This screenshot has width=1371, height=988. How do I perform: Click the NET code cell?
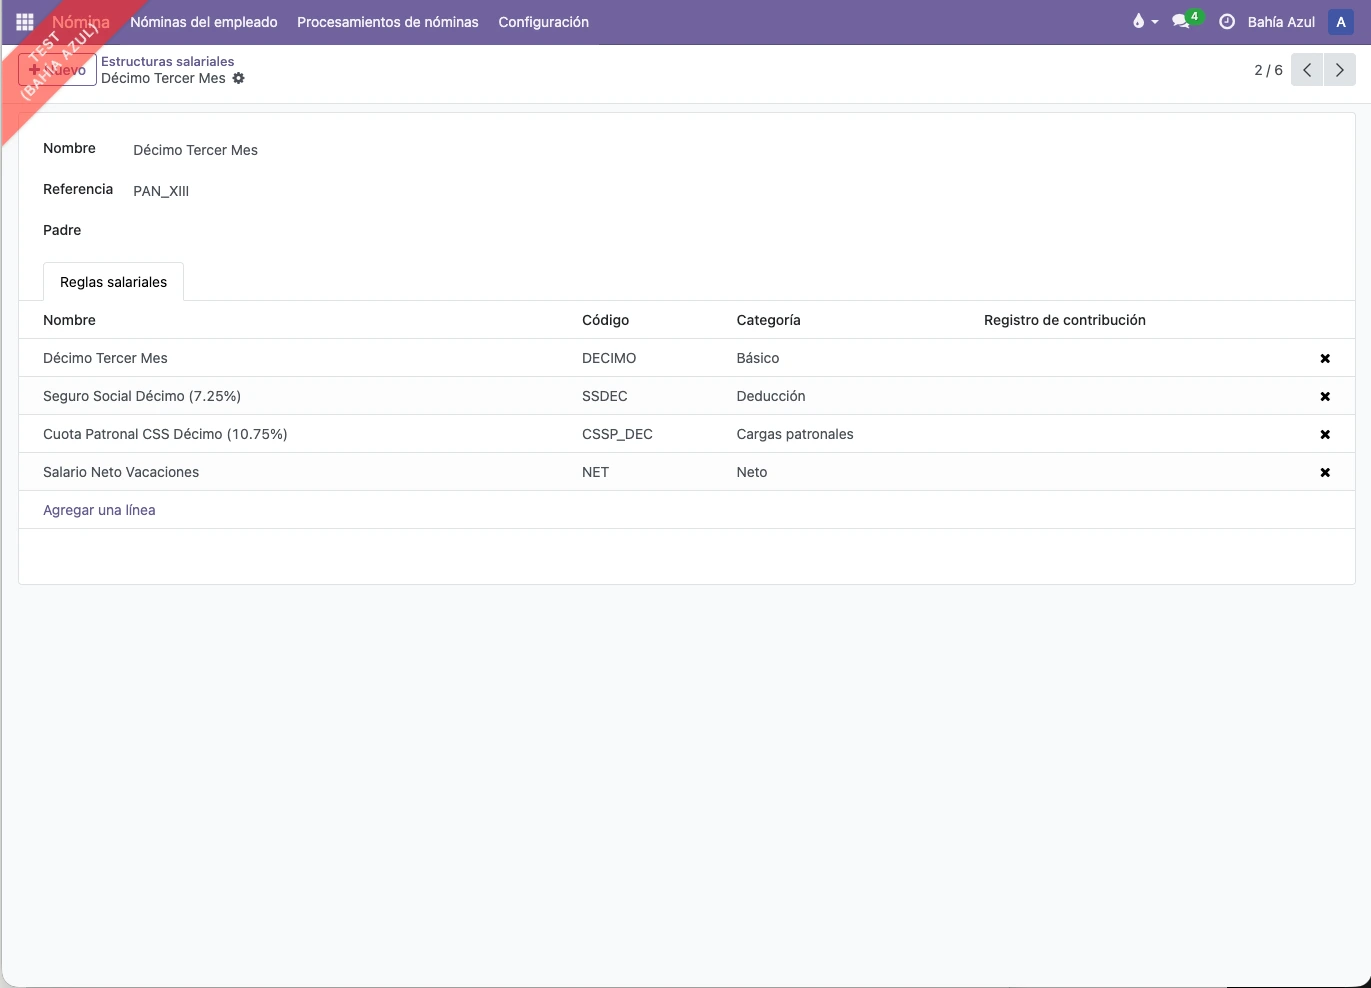click(596, 472)
